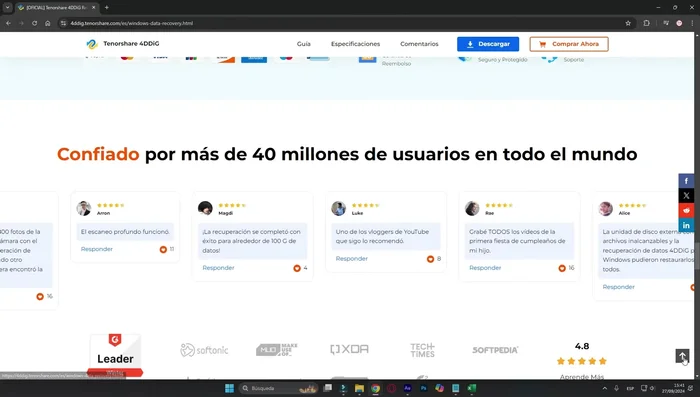Click the XDA logo
Screen dimensions: 700x397
coord(349,349)
